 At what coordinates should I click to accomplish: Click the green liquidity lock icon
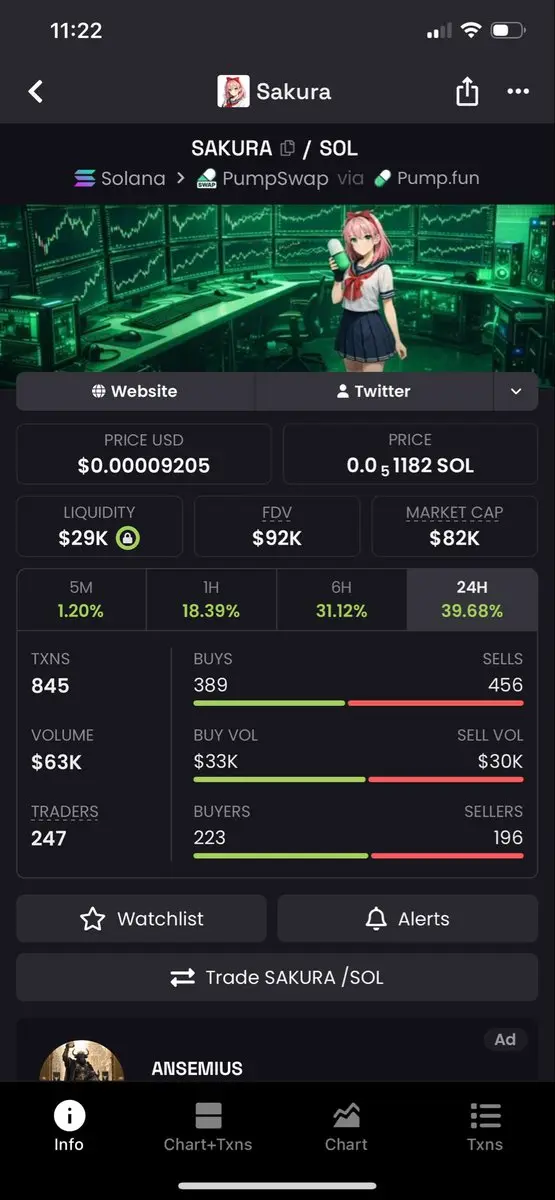[x=128, y=539]
